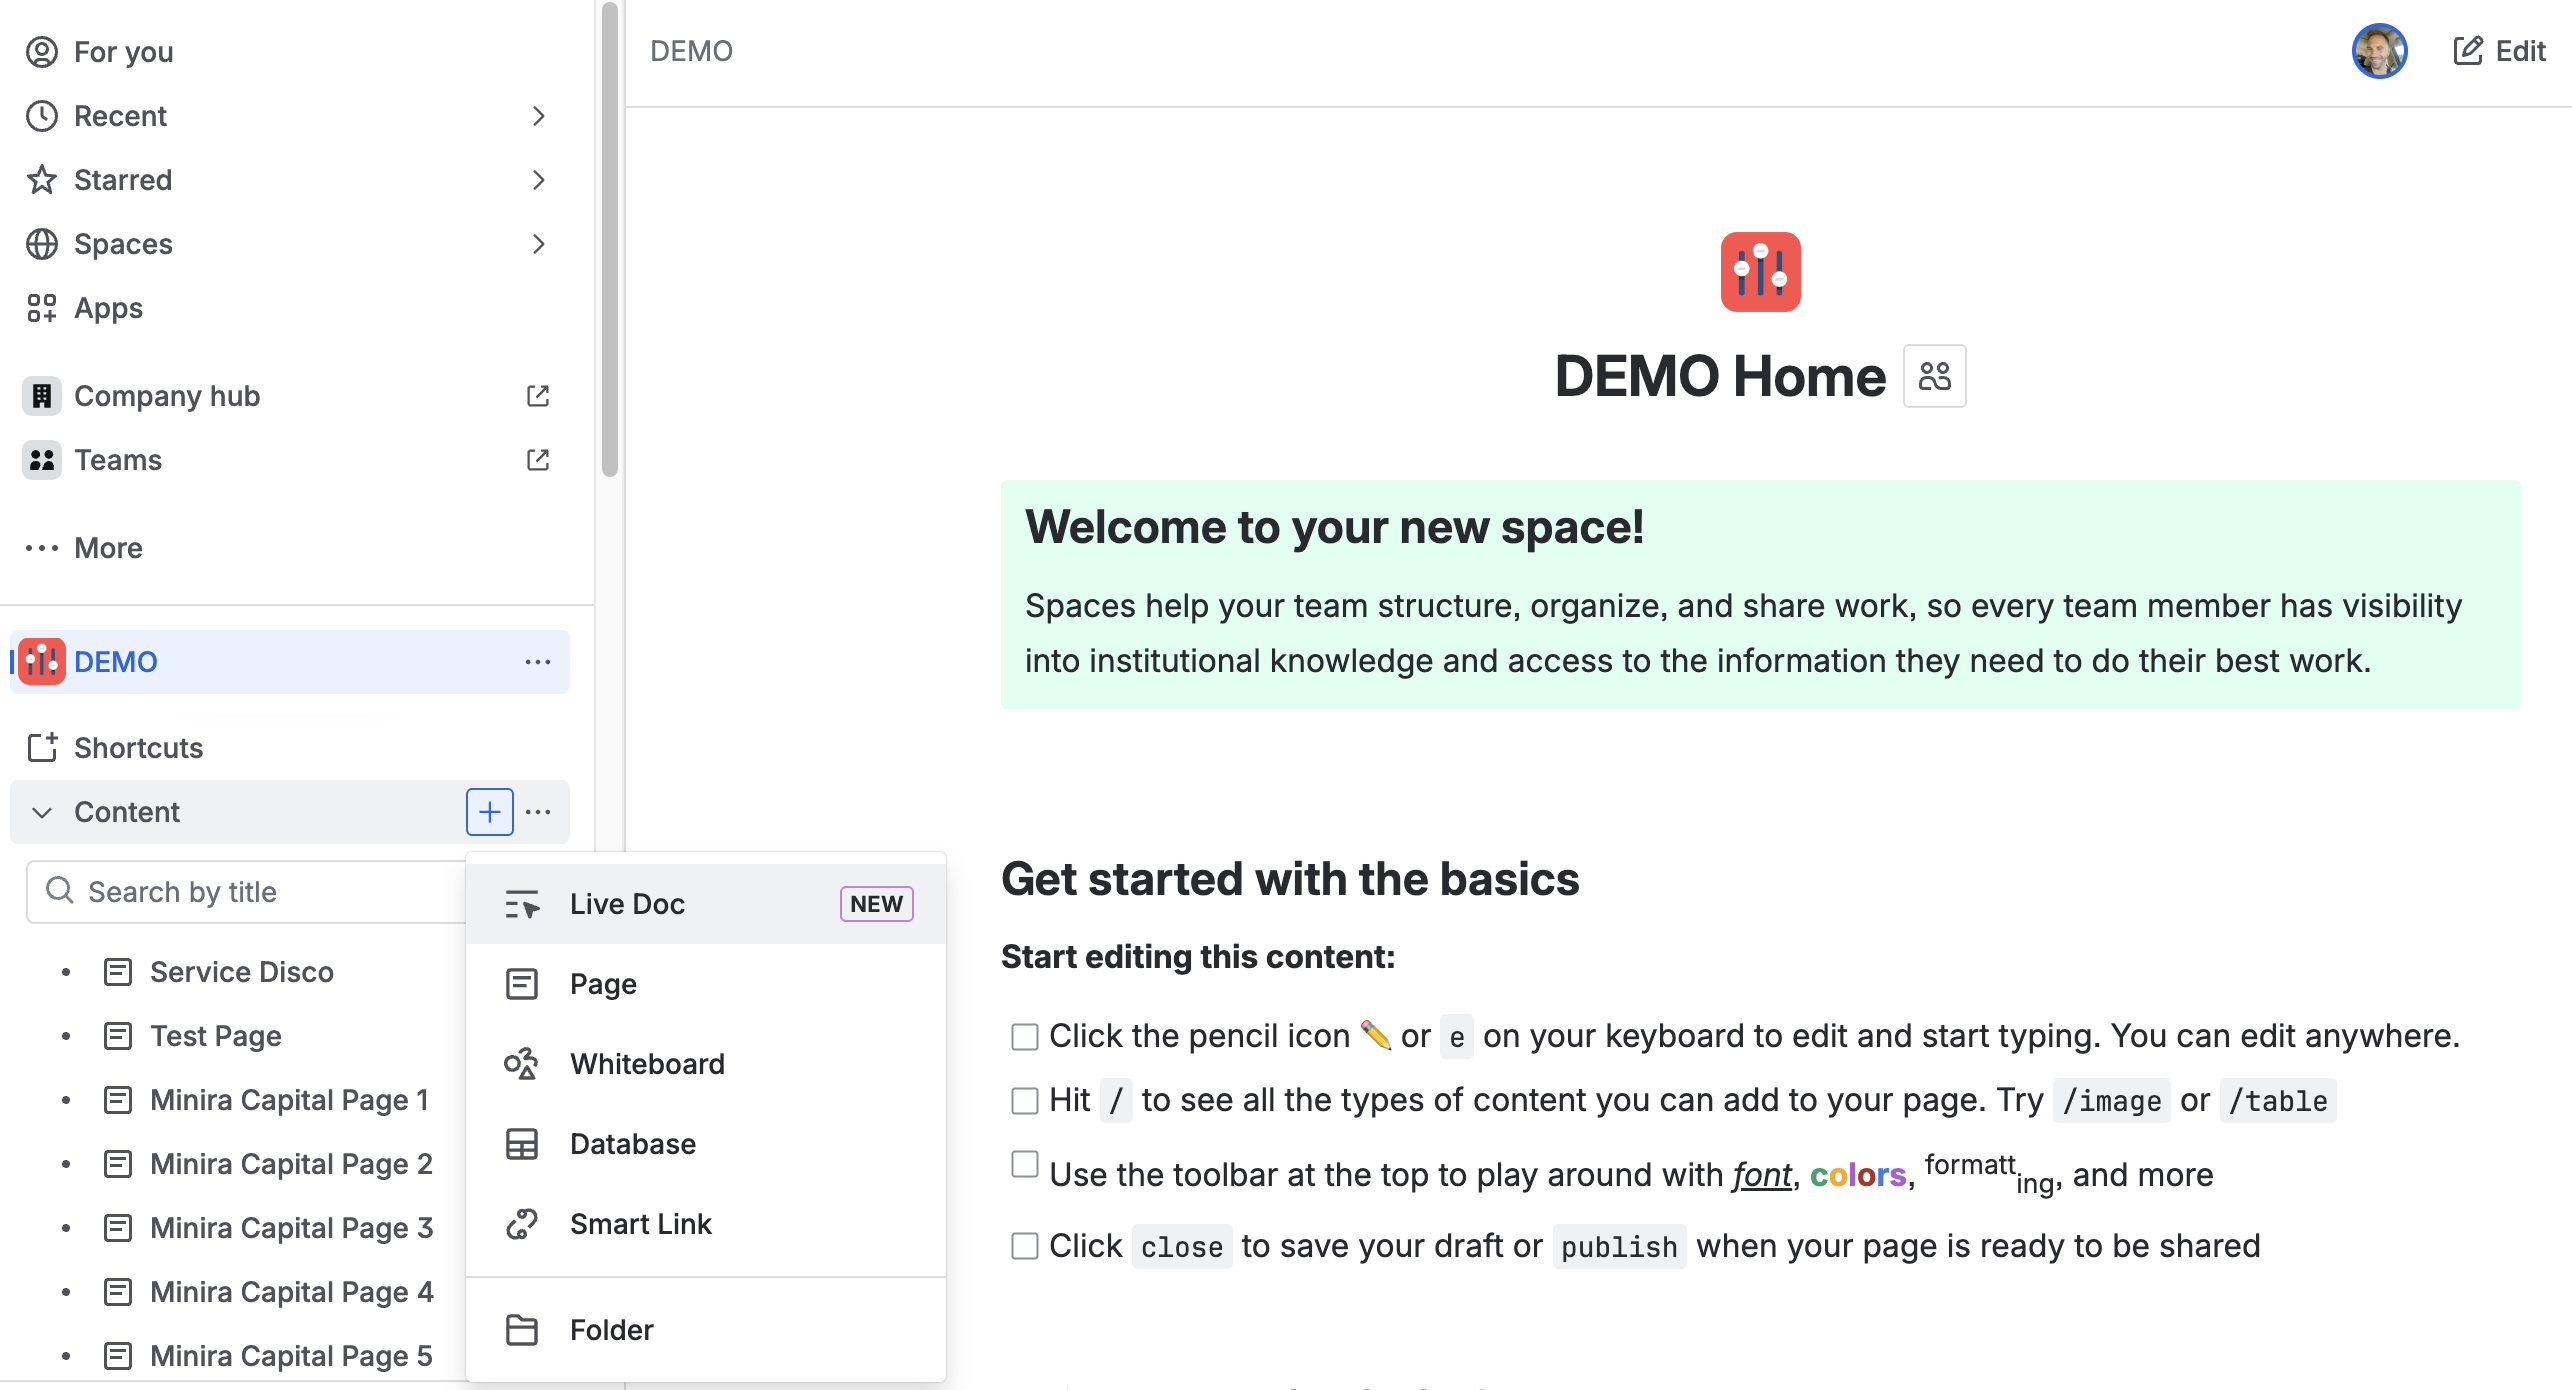Choose Database from the create menu
Viewport: 2572px width, 1390px height.
tap(631, 1143)
